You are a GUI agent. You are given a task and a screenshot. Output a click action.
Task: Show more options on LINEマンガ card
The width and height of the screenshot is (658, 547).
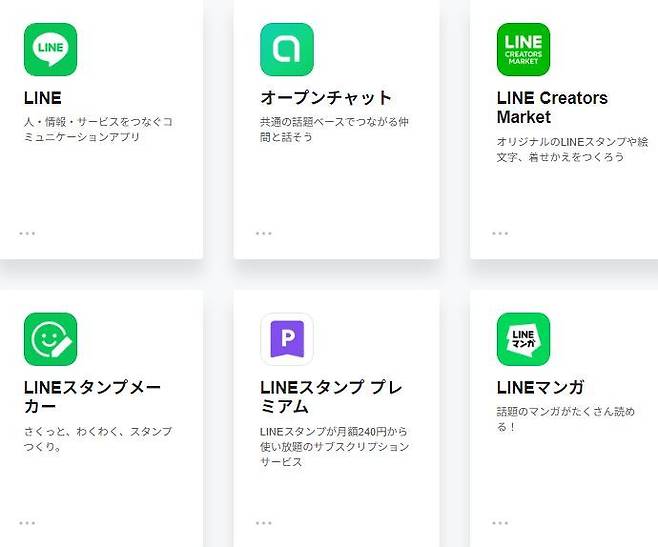[x=500, y=522]
